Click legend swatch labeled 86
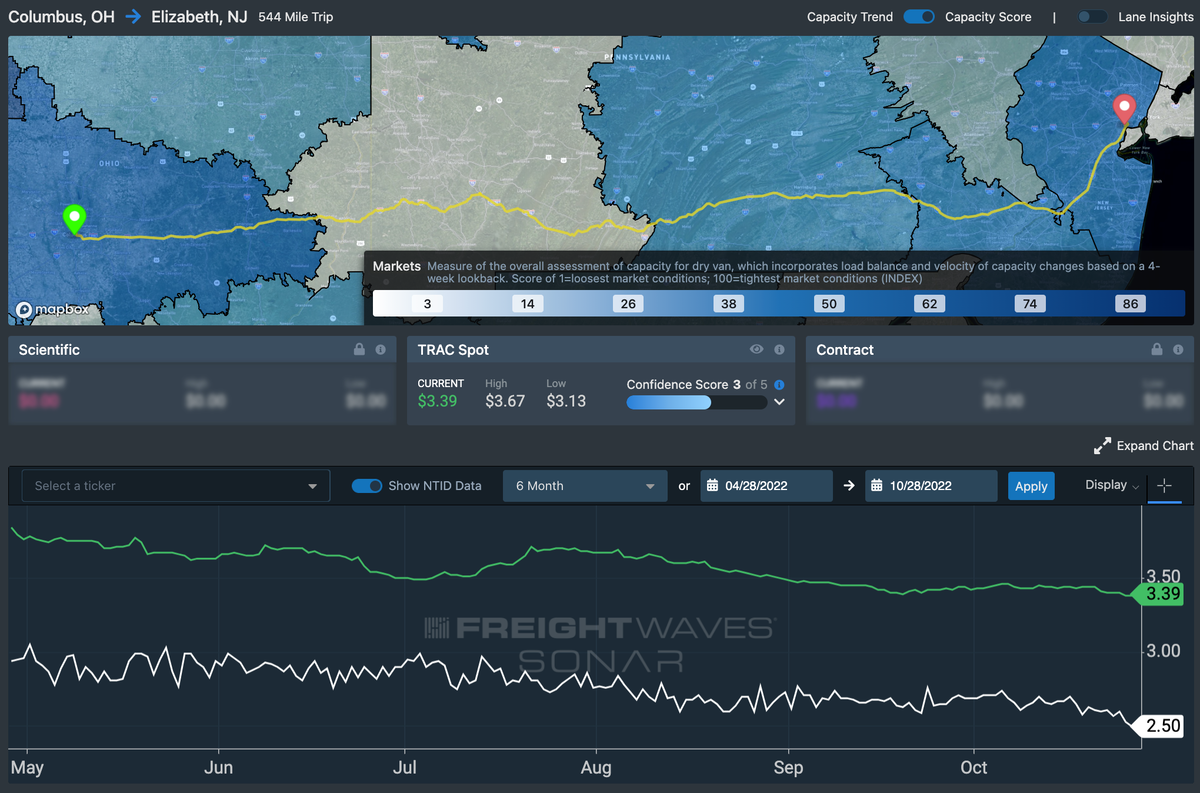 [1131, 304]
